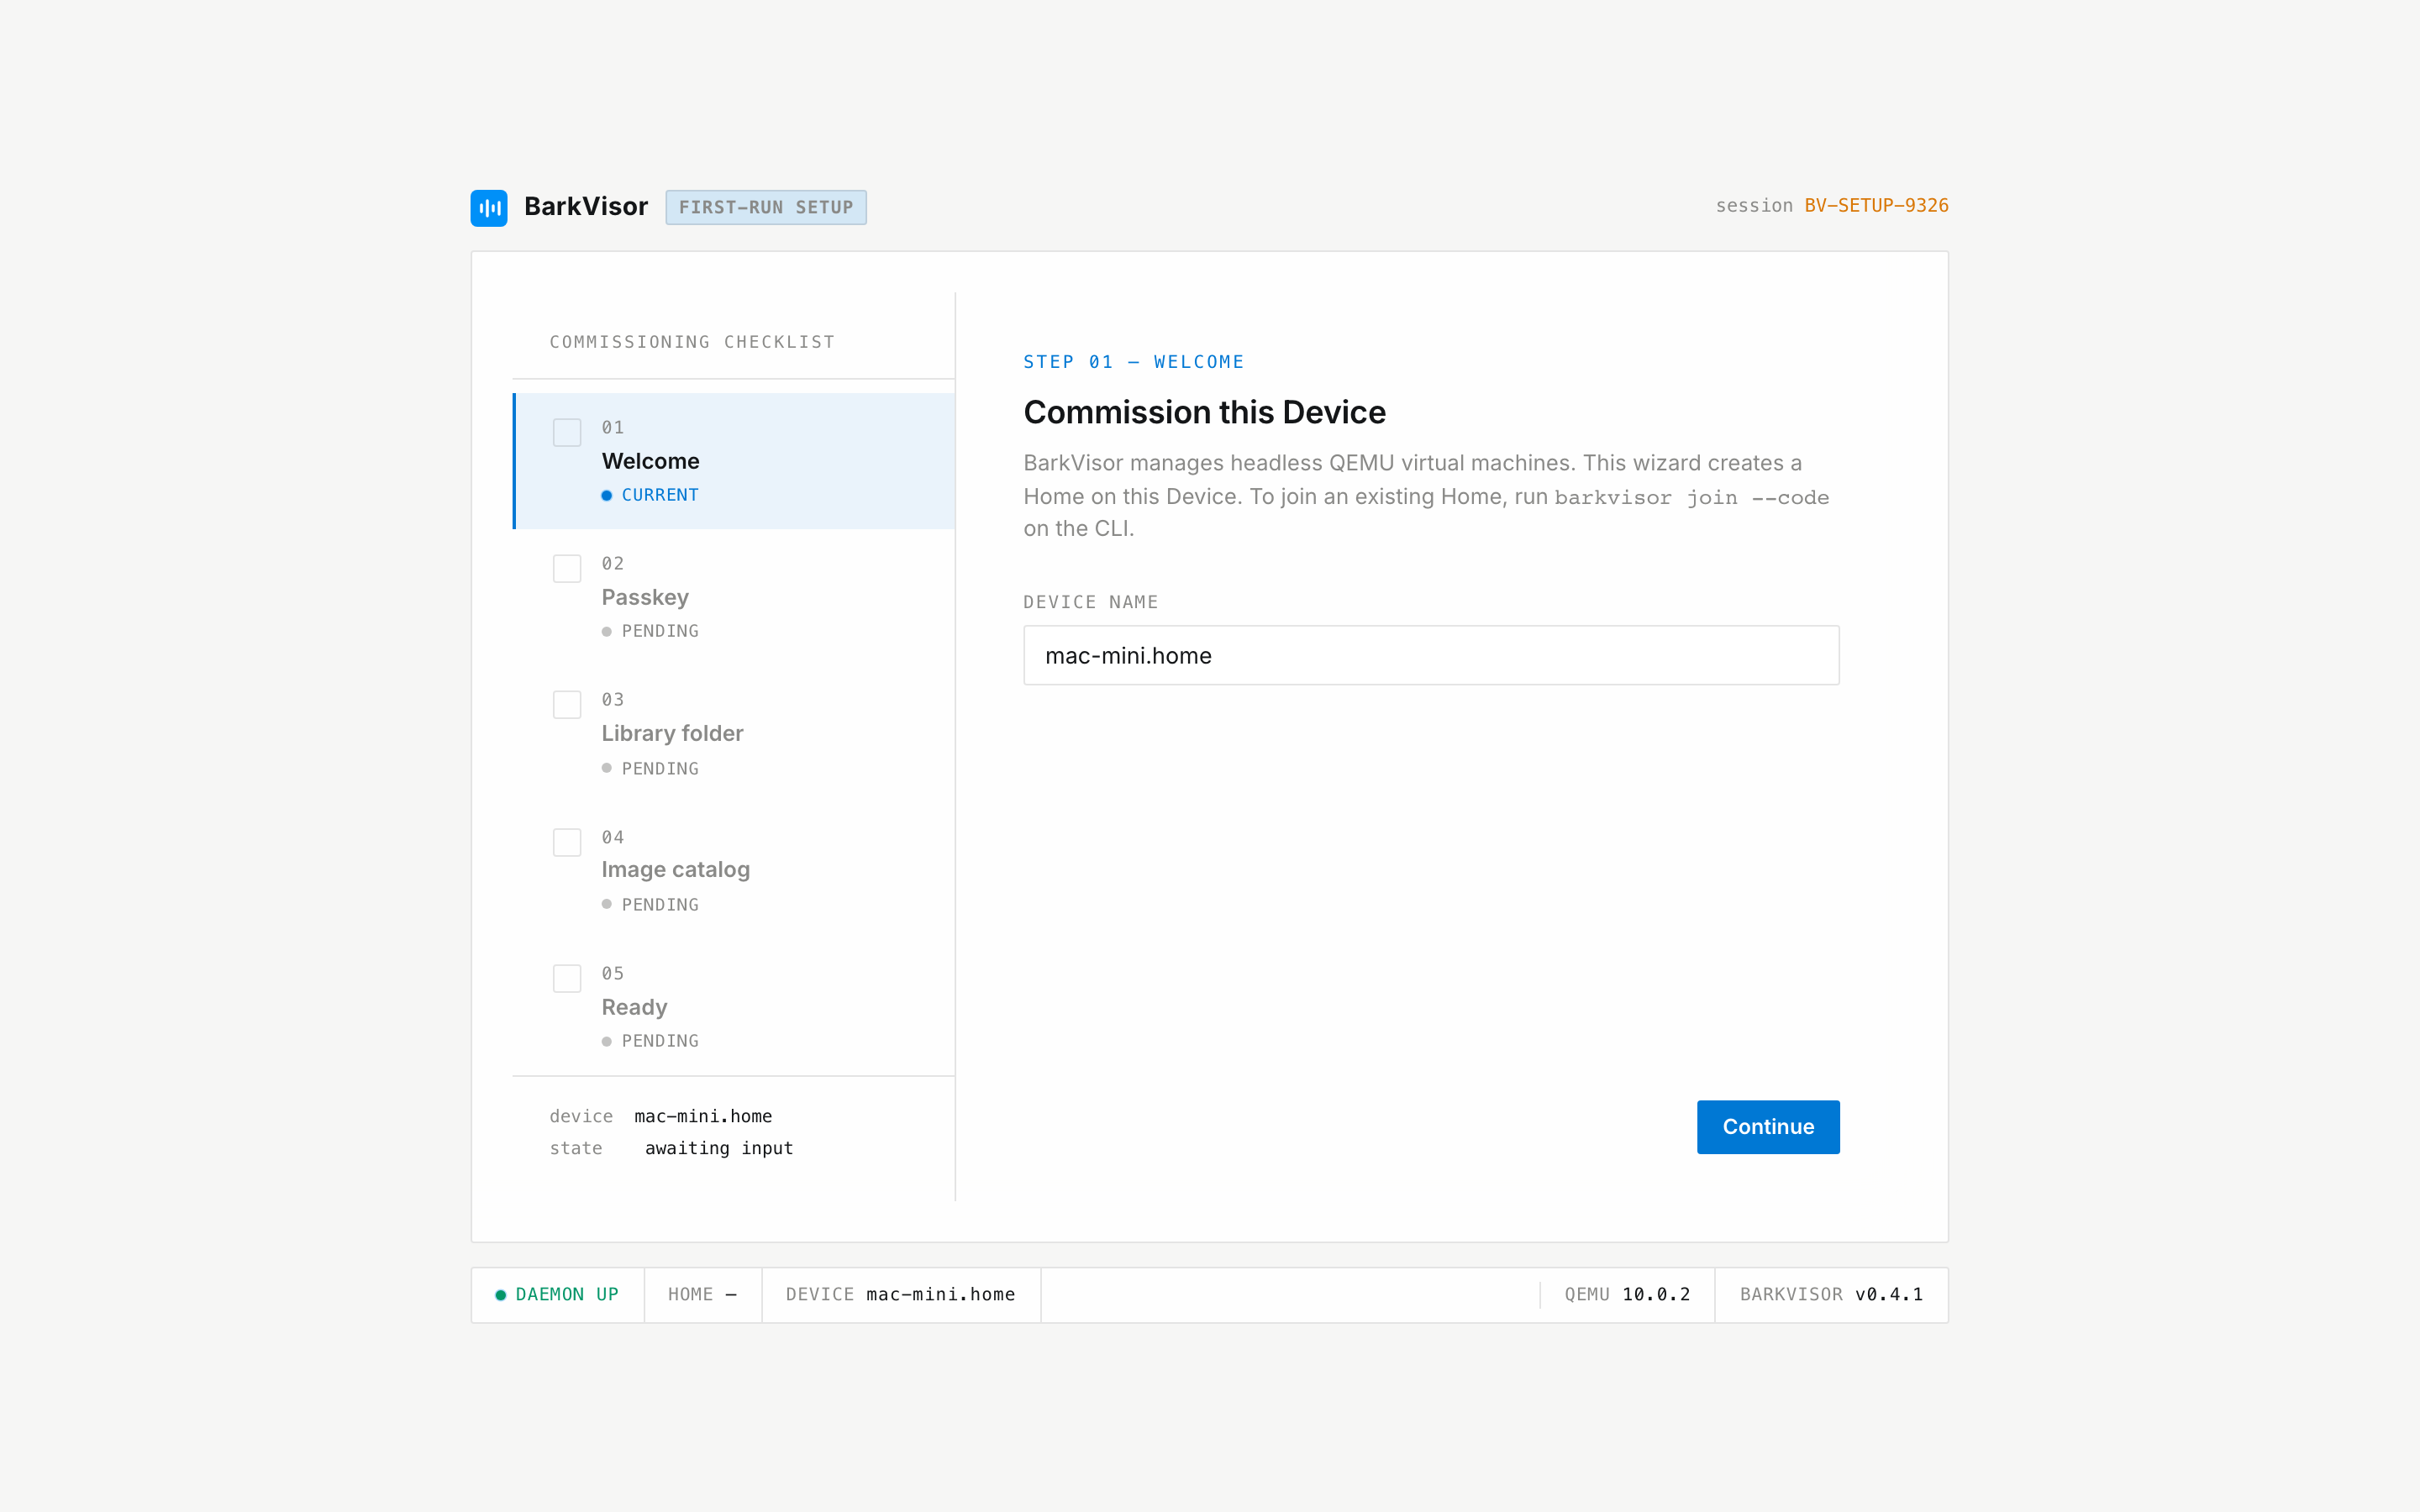Viewport: 2420px width, 1512px height.
Task: Select the Ready checklist step
Action: 734,1006
